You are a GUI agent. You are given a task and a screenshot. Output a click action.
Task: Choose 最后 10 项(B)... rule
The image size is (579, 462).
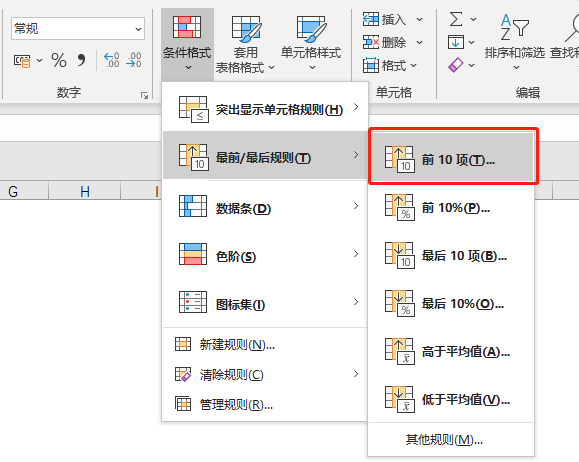[x=452, y=256]
